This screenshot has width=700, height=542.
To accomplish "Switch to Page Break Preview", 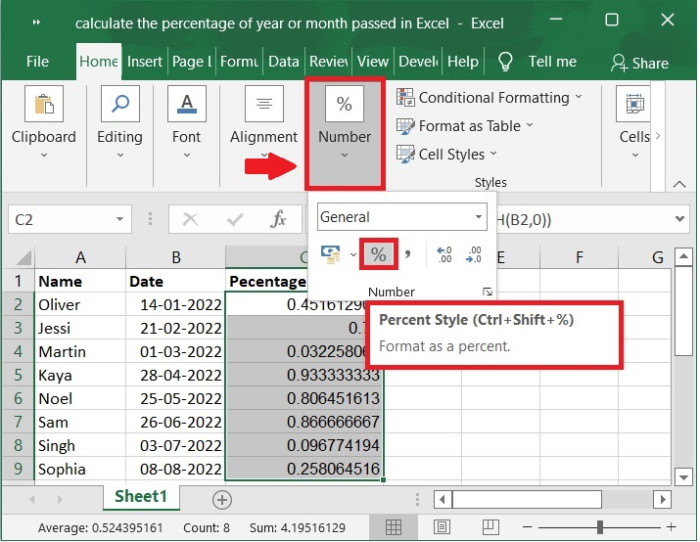I will point(490,527).
